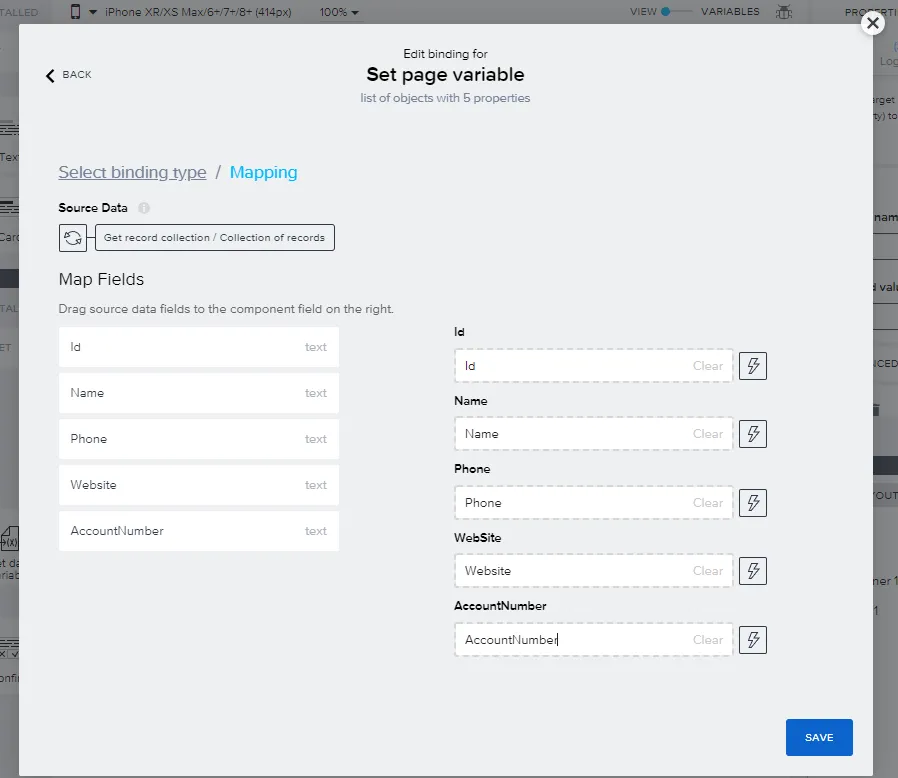Select the Get record collection source box
This screenshot has height=778, width=898.
tap(214, 238)
